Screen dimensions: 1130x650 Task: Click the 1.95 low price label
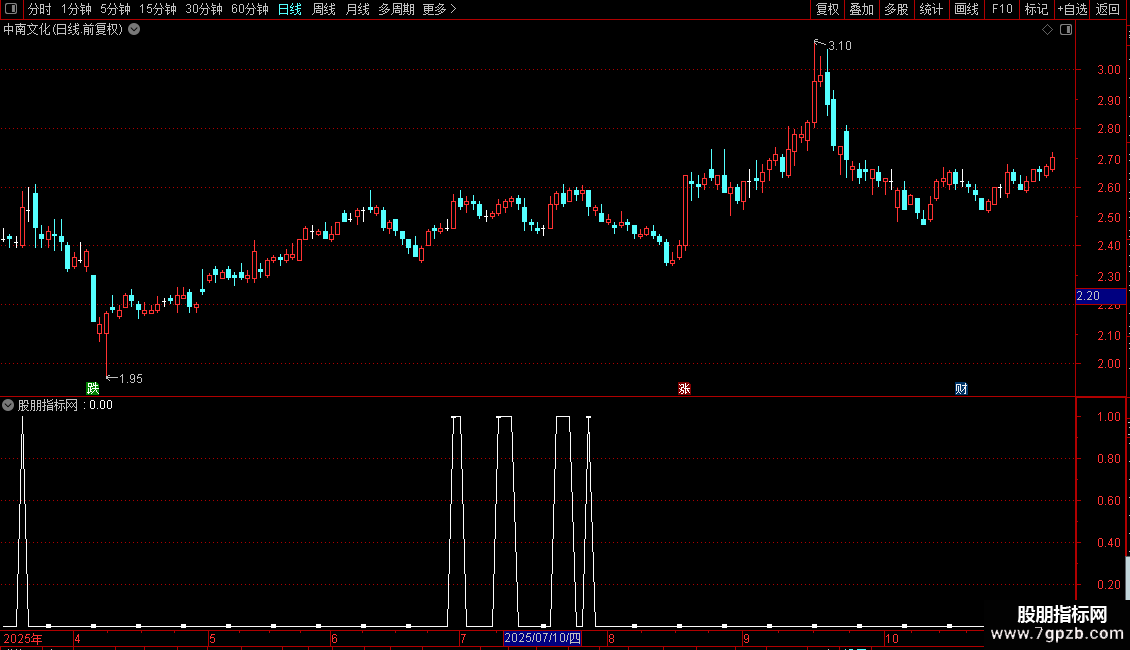tap(130, 379)
